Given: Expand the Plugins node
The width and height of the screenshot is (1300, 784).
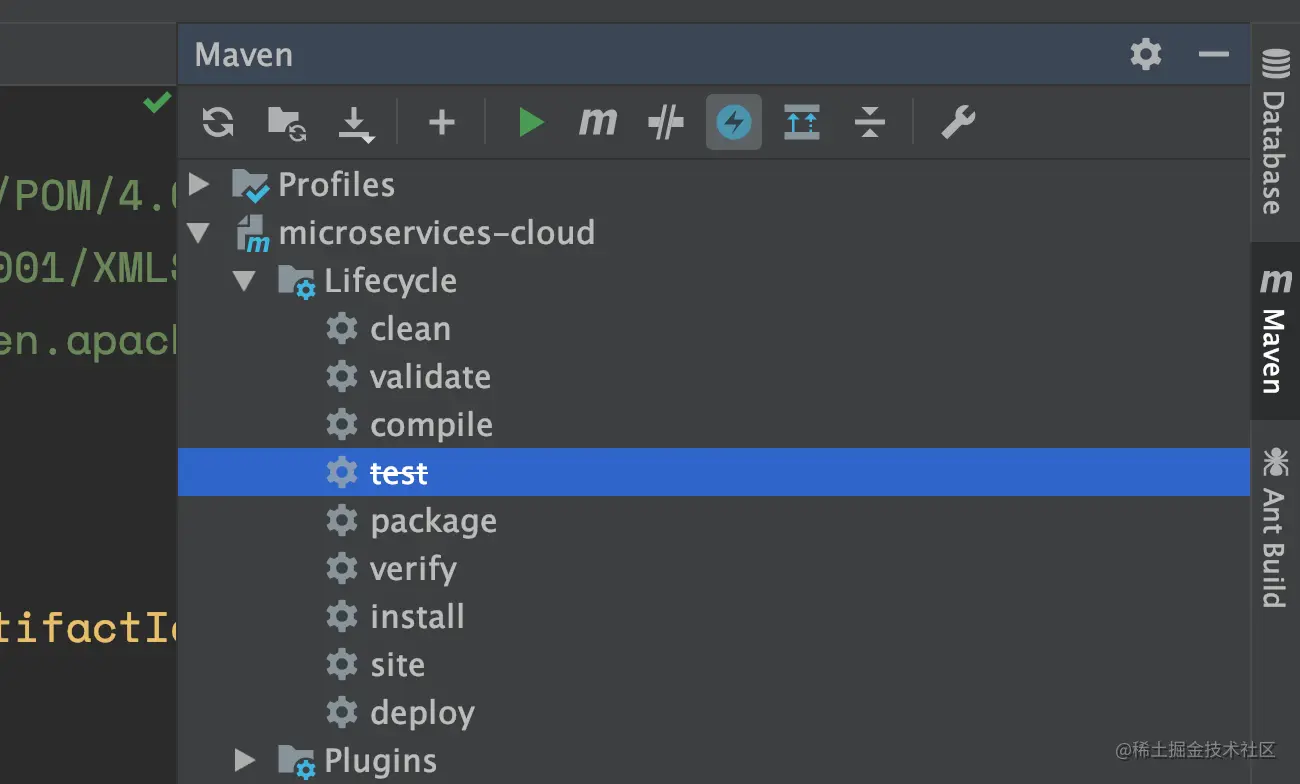Looking at the screenshot, I should coord(245,760).
